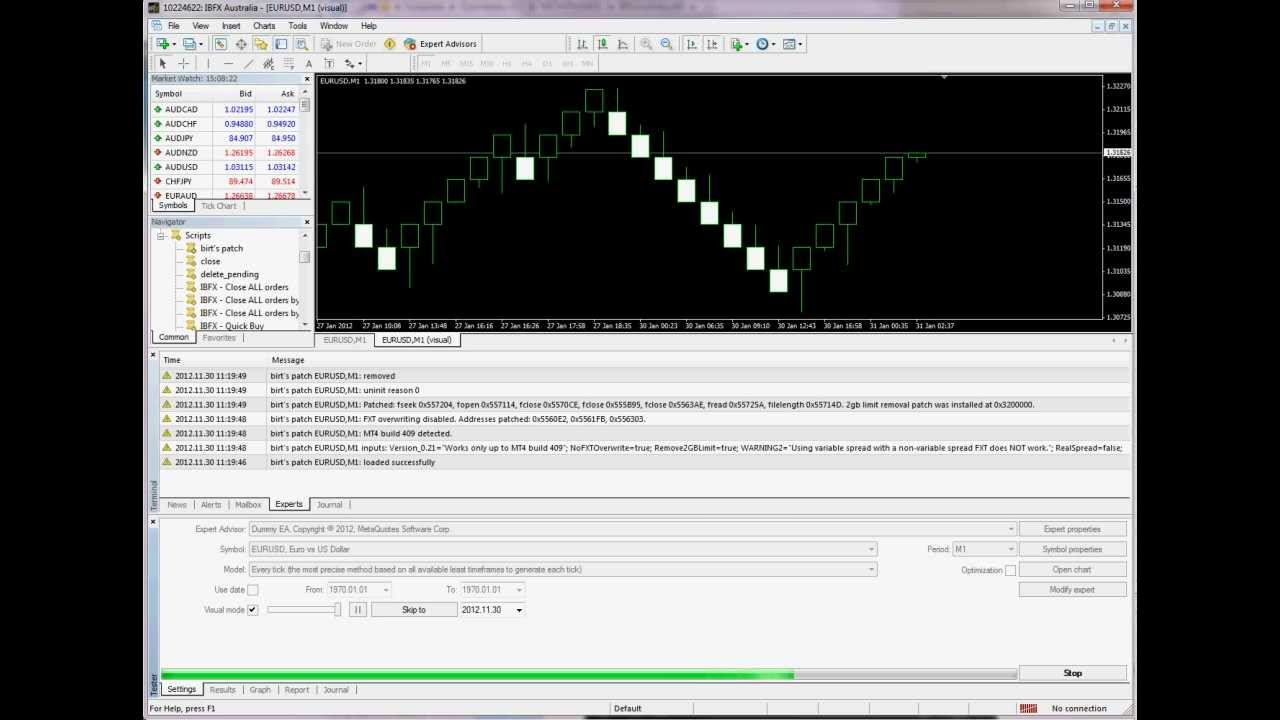Open the Model 'Every tick' dropdown
Image resolution: width=1280 pixels, height=720 pixels.
[x=871, y=570]
